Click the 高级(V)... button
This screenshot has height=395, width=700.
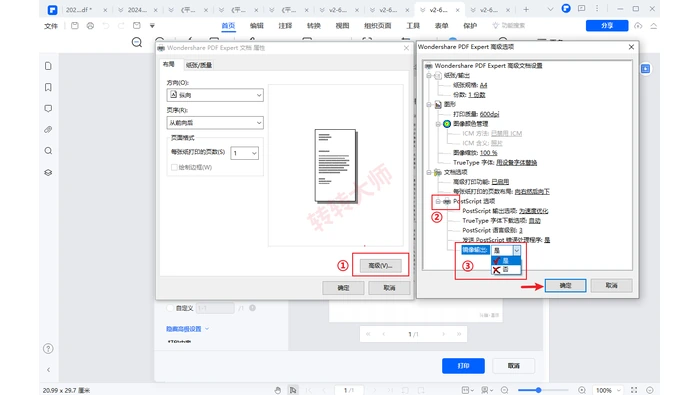380,266
